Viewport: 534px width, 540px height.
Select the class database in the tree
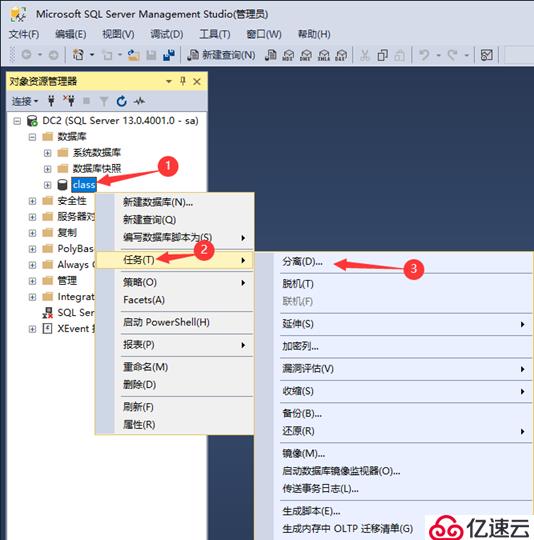click(84, 185)
